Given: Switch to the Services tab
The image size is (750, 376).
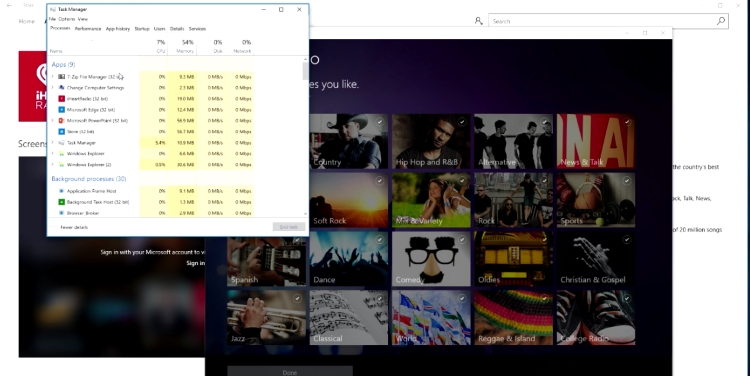Looking at the screenshot, I should pyautogui.click(x=197, y=29).
